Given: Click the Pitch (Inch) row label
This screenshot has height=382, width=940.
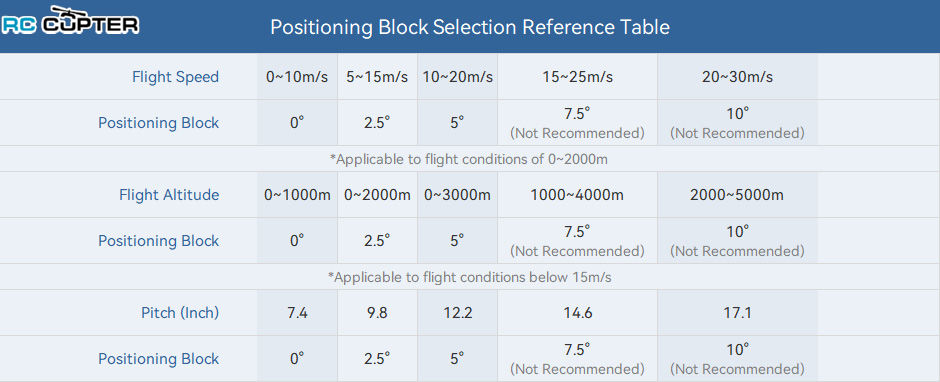Looking at the screenshot, I should (180, 312).
